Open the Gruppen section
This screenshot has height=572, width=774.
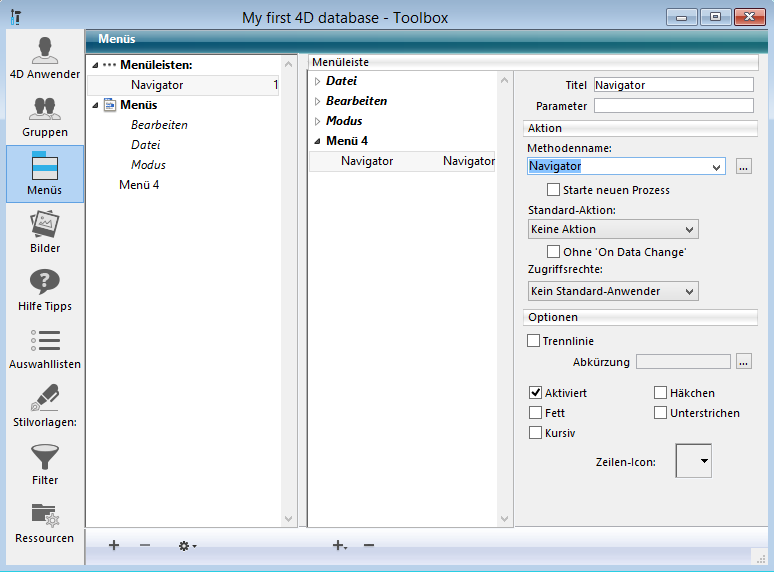coord(44,115)
